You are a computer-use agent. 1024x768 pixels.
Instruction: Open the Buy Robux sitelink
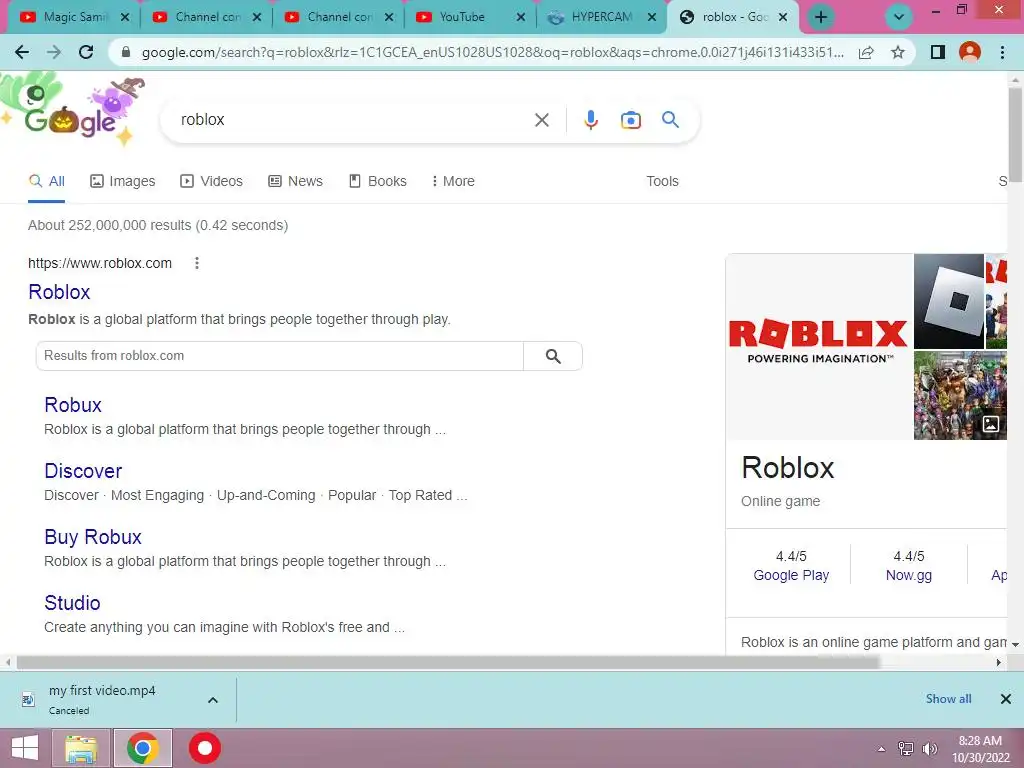[x=93, y=537]
